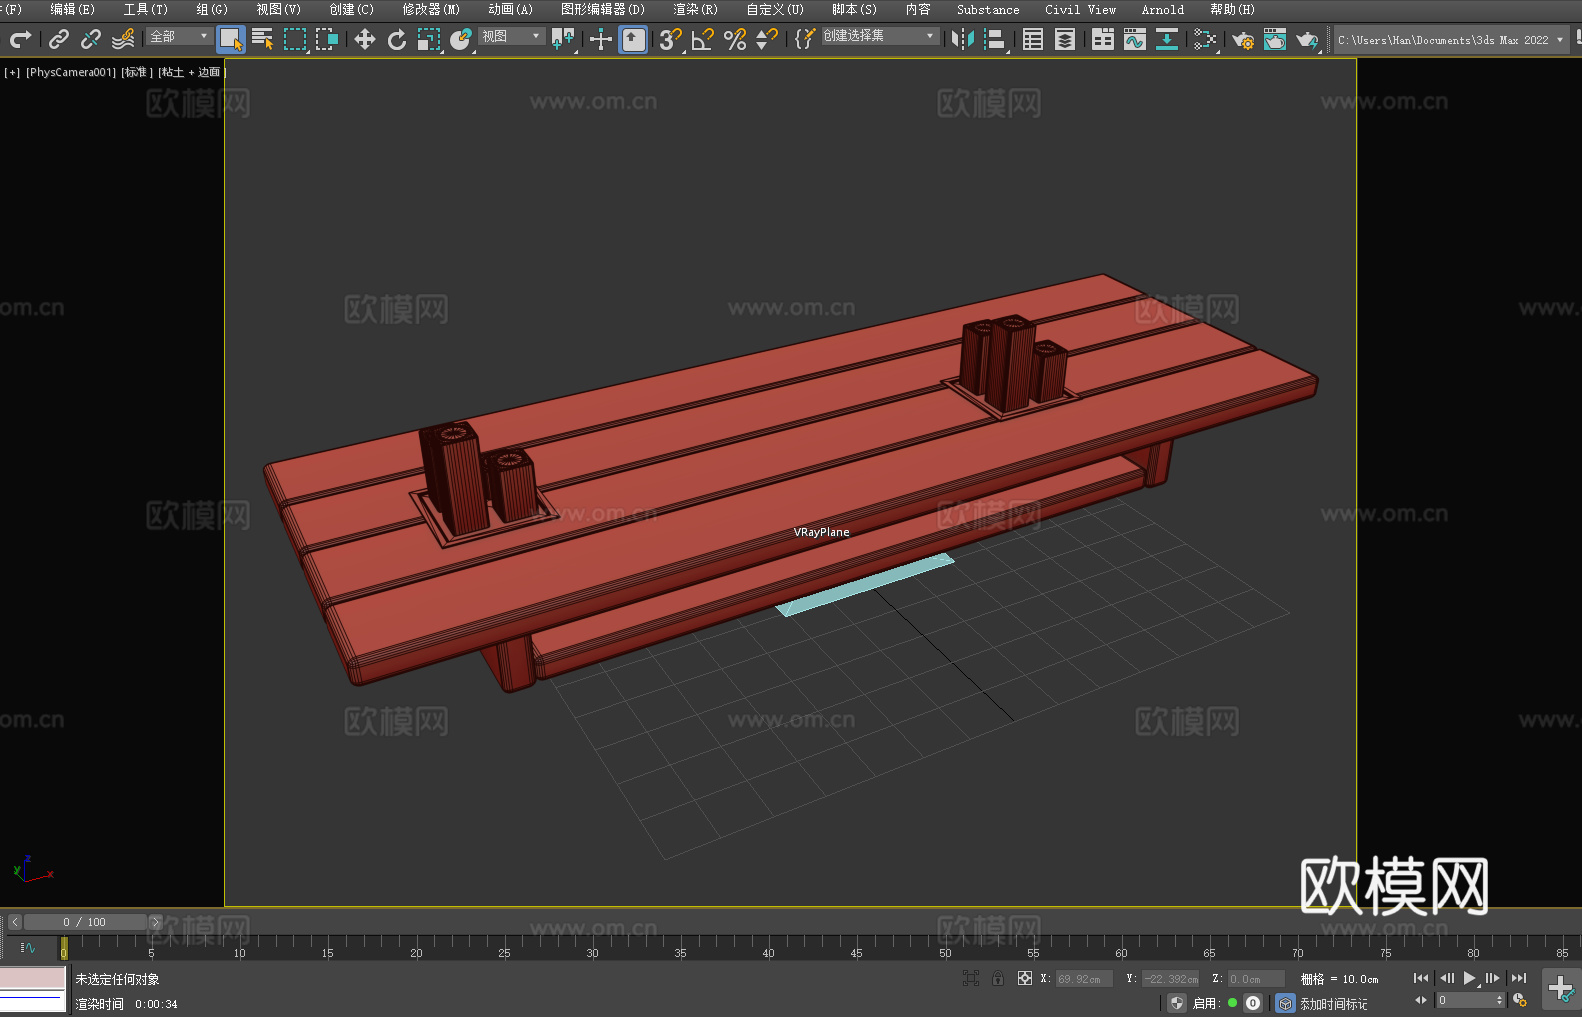
Task: Open the 工具(T) menu
Action: click(x=146, y=9)
